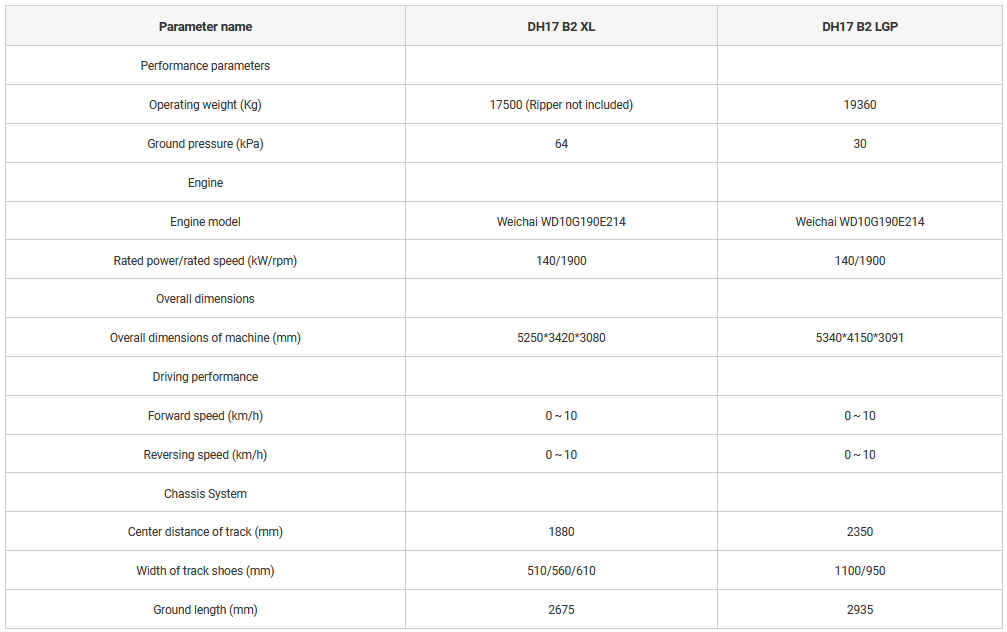Image resolution: width=1007 pixels, height=632 pixels.
Task: Select the 5340*4150*3091 dimensions cell
Action: click(x=860, y=338)
